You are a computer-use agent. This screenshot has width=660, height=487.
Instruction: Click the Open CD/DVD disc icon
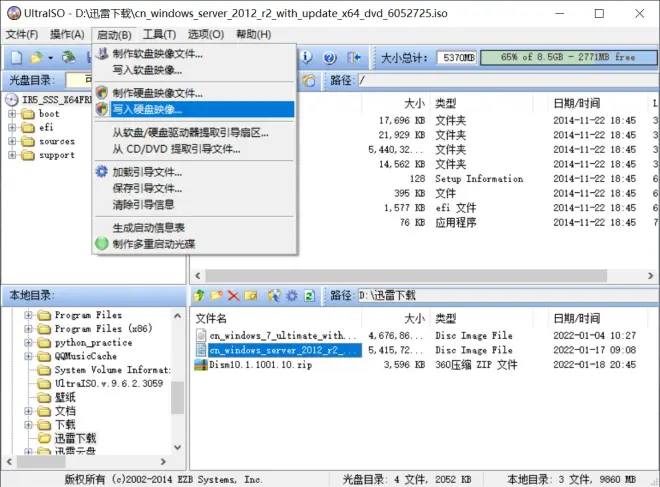coord(69,57)
